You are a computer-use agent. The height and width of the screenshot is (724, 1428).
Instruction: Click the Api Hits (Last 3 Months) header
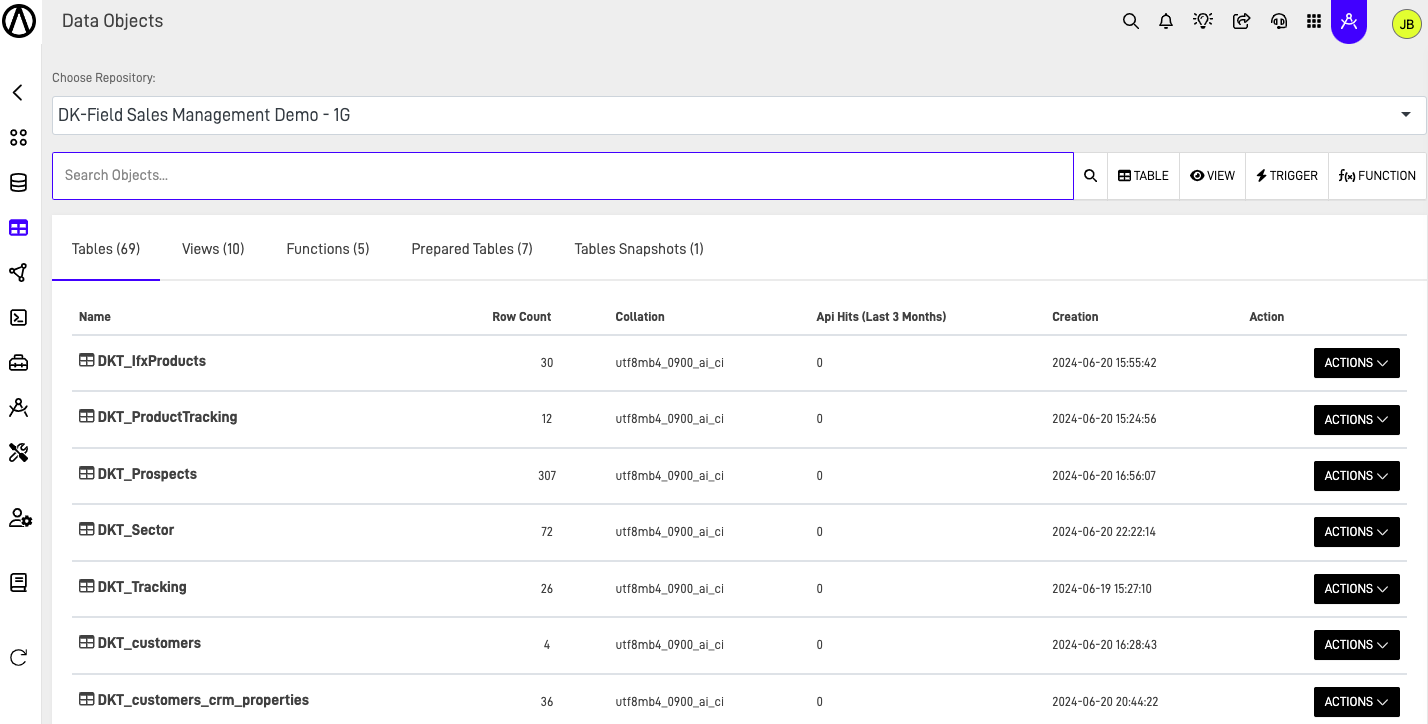tap(881, 317)
